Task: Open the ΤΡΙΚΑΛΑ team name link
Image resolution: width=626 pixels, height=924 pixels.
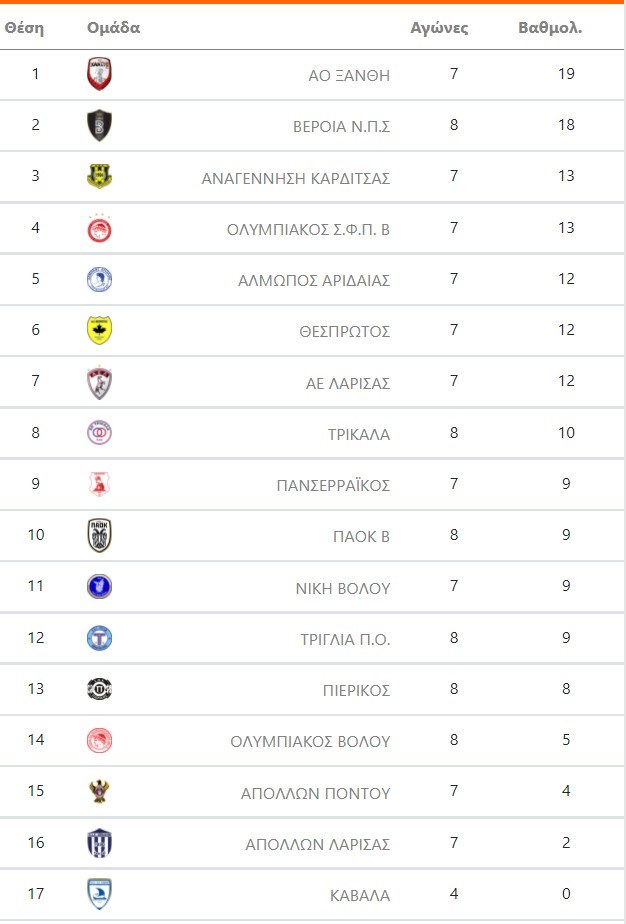Action: click(x=356, y=434)
